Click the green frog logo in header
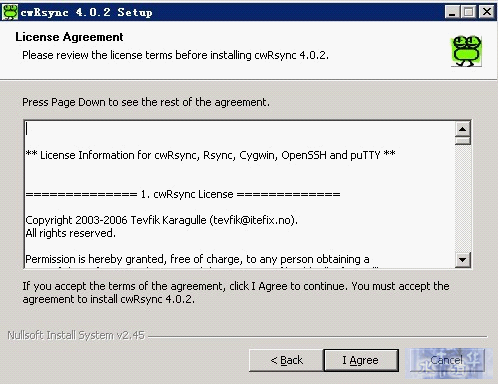 [466, 51]
